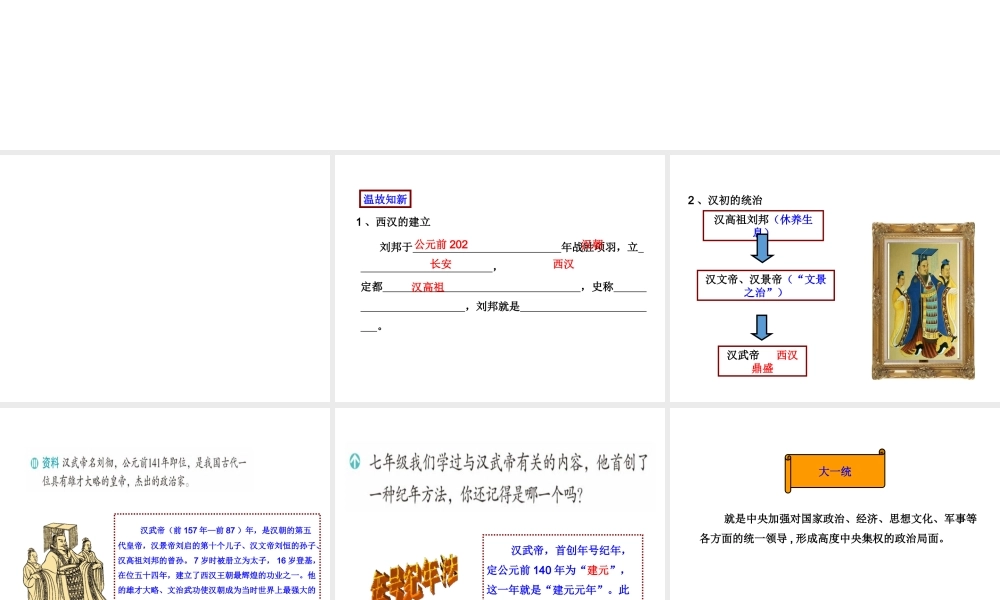Click the orange 大一统 scroll banner

pyautogui.click(x=835, y=471)
